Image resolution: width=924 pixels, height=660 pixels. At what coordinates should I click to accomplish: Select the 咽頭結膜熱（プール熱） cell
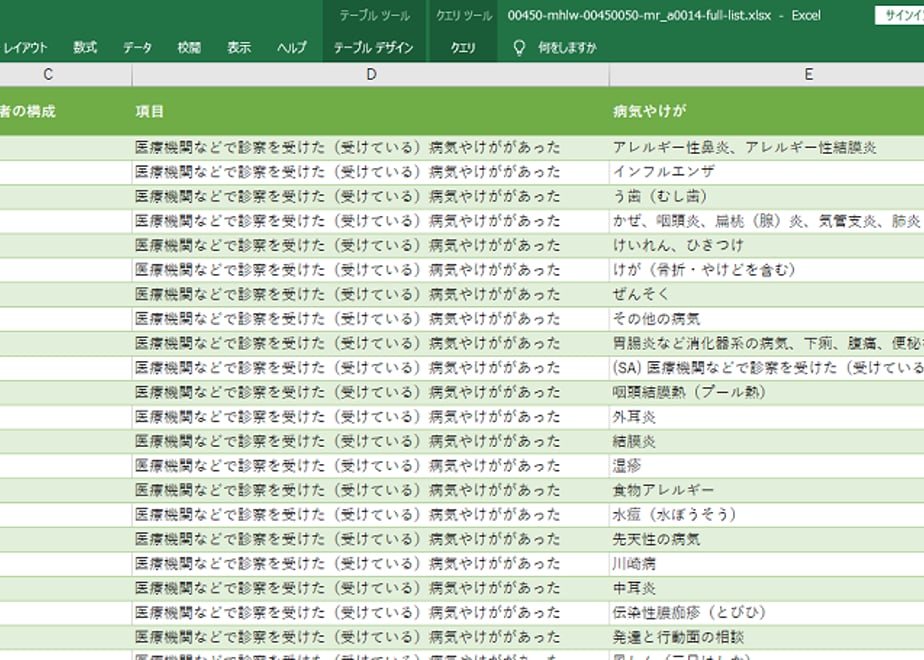(x=767, y=392)
